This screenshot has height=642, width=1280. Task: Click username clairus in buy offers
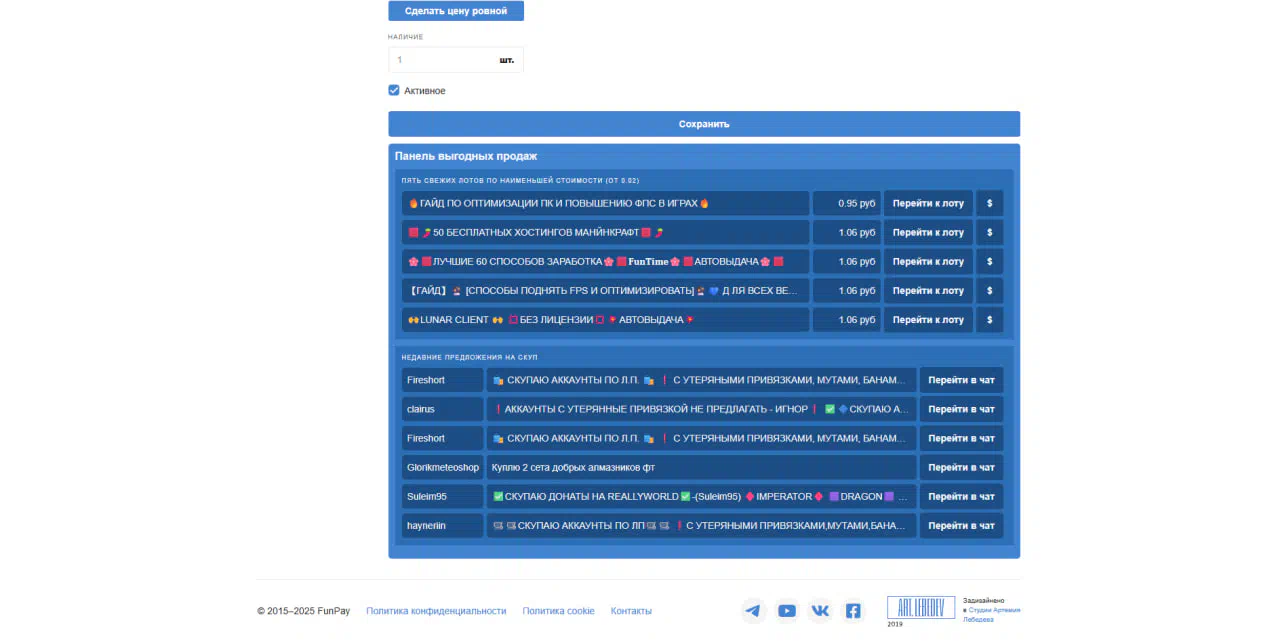(442, 409)
